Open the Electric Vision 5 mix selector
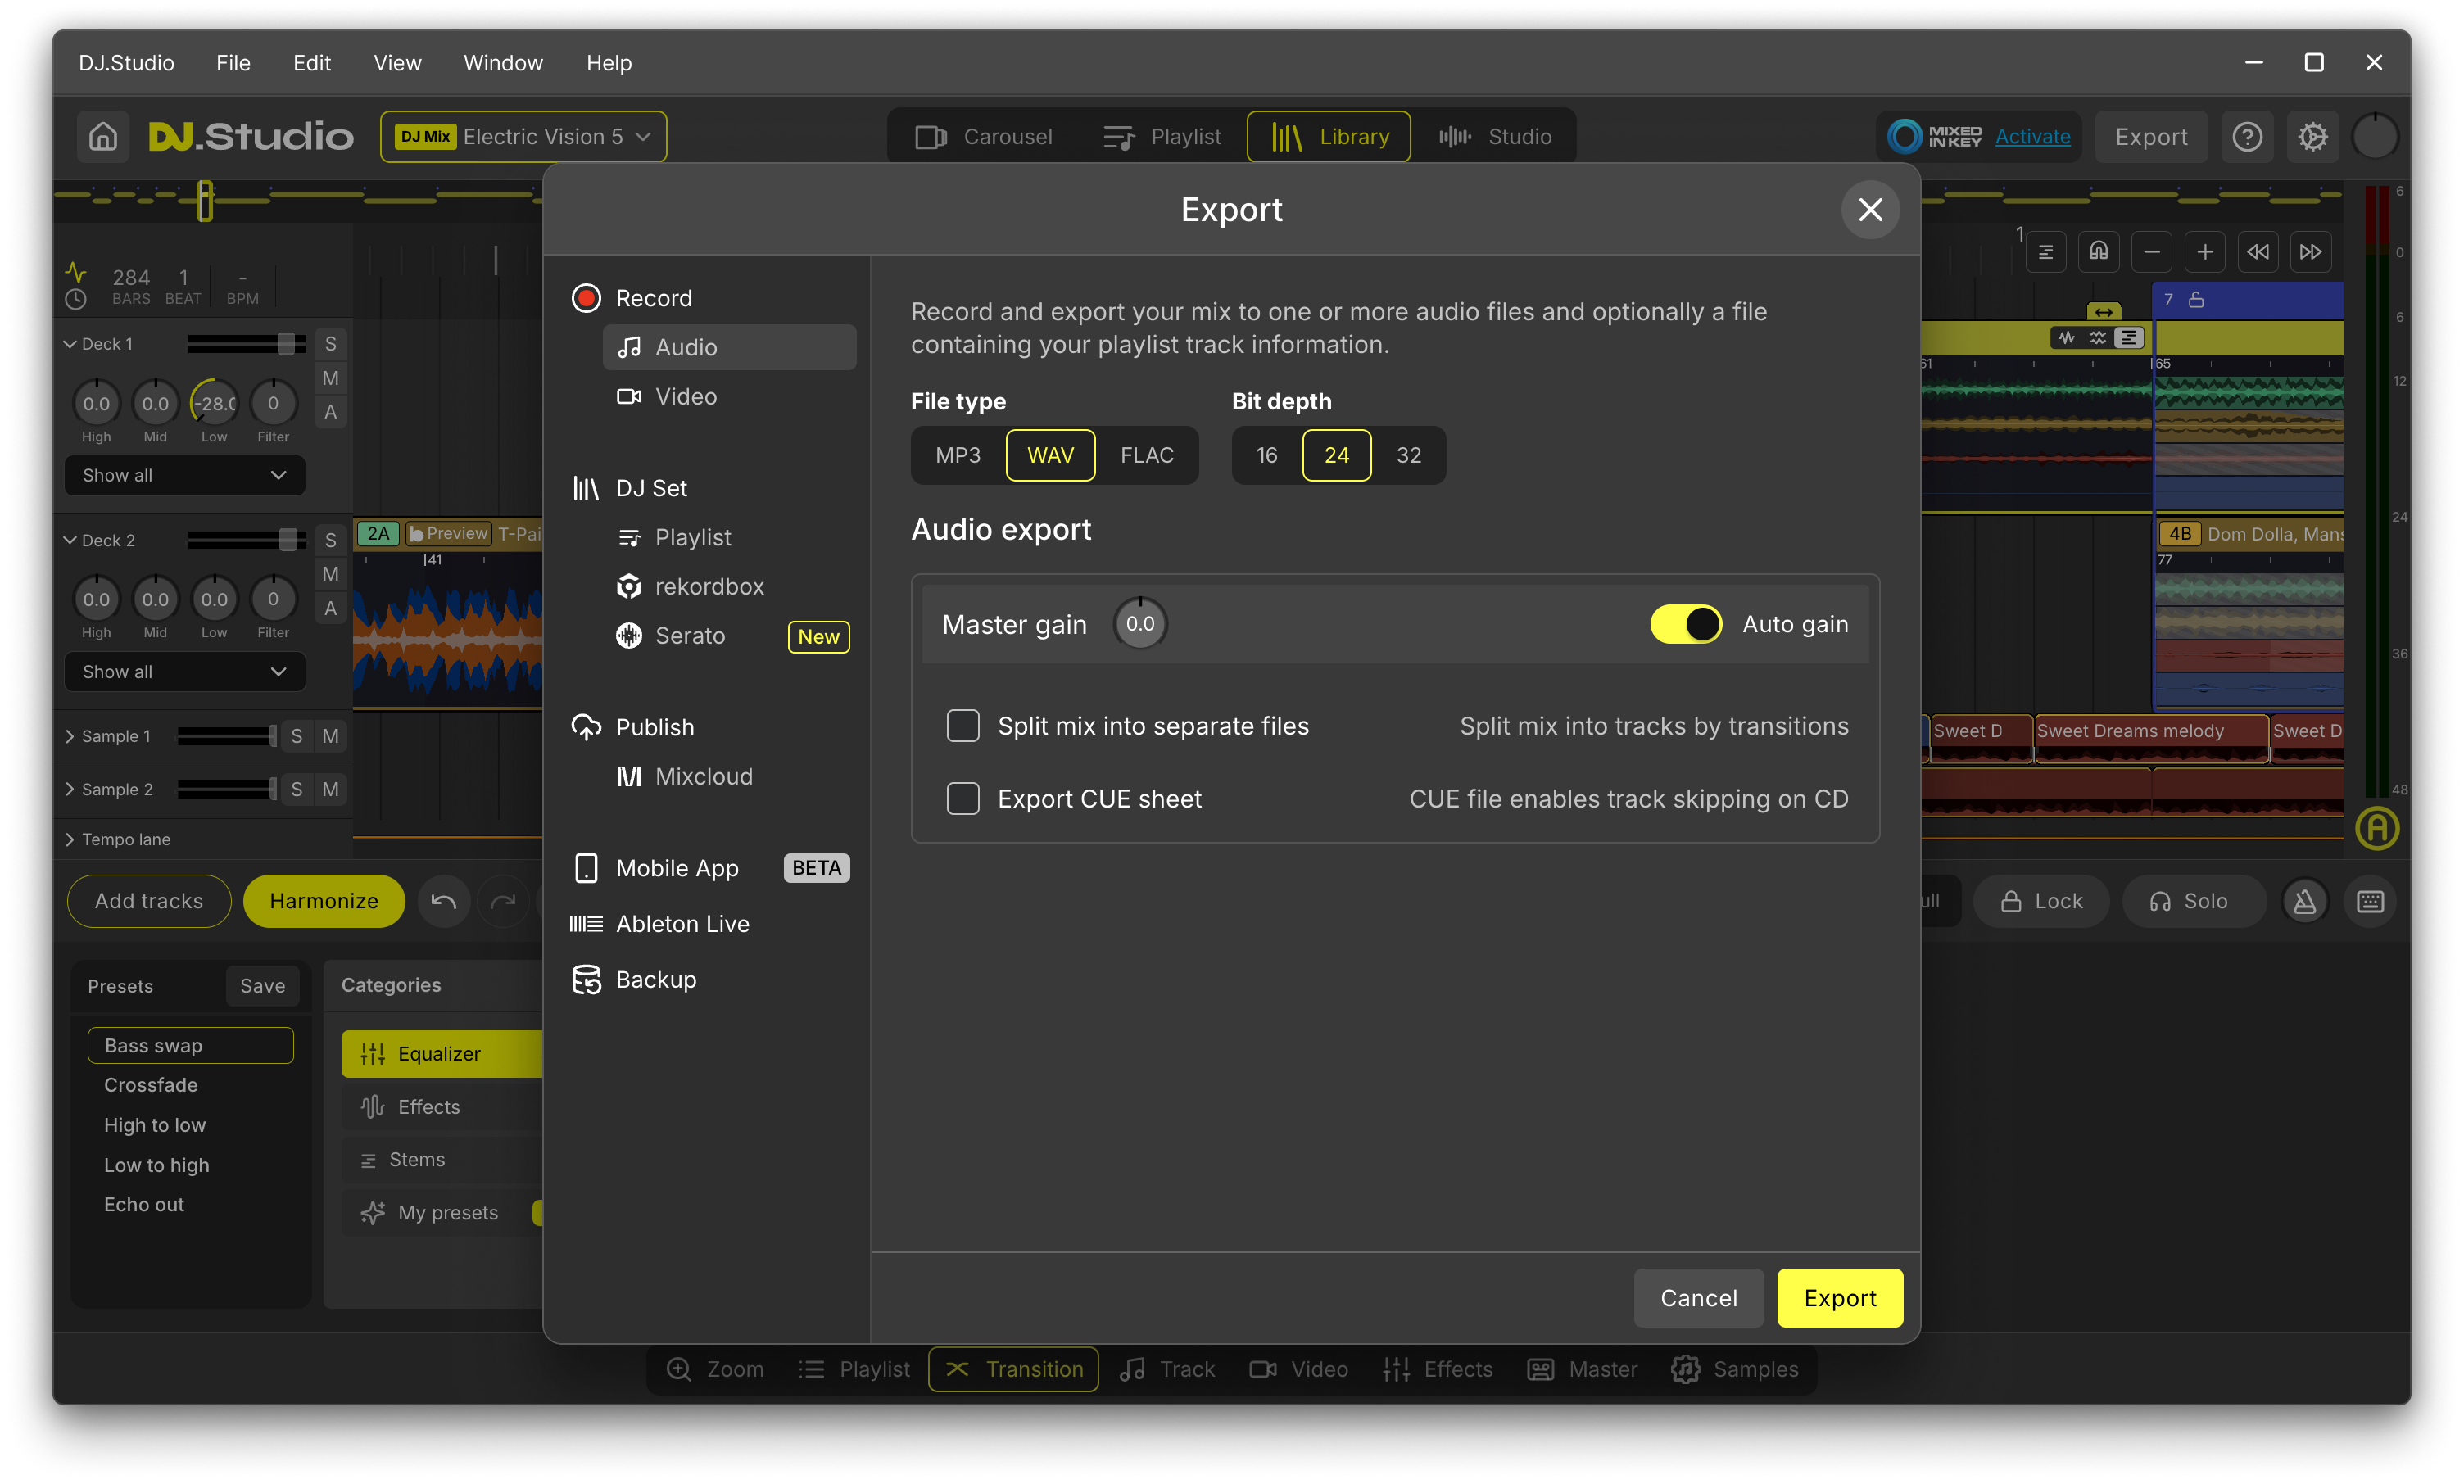 click(x=523, y=136)
